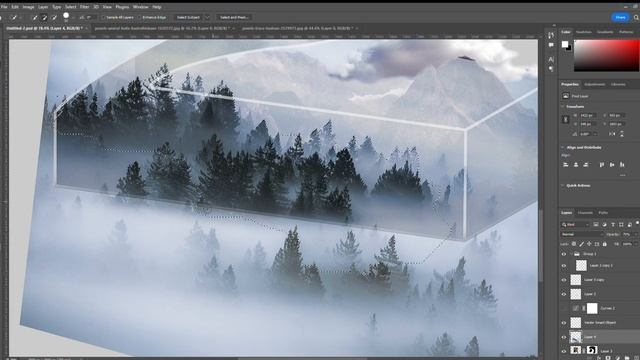The image size is (640, 360).
Task: Open the brush preset picker circle
Action: coord(66,16)
